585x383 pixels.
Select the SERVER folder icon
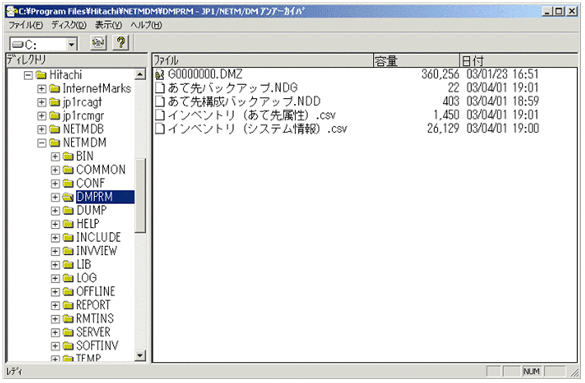tap(68, 332)
